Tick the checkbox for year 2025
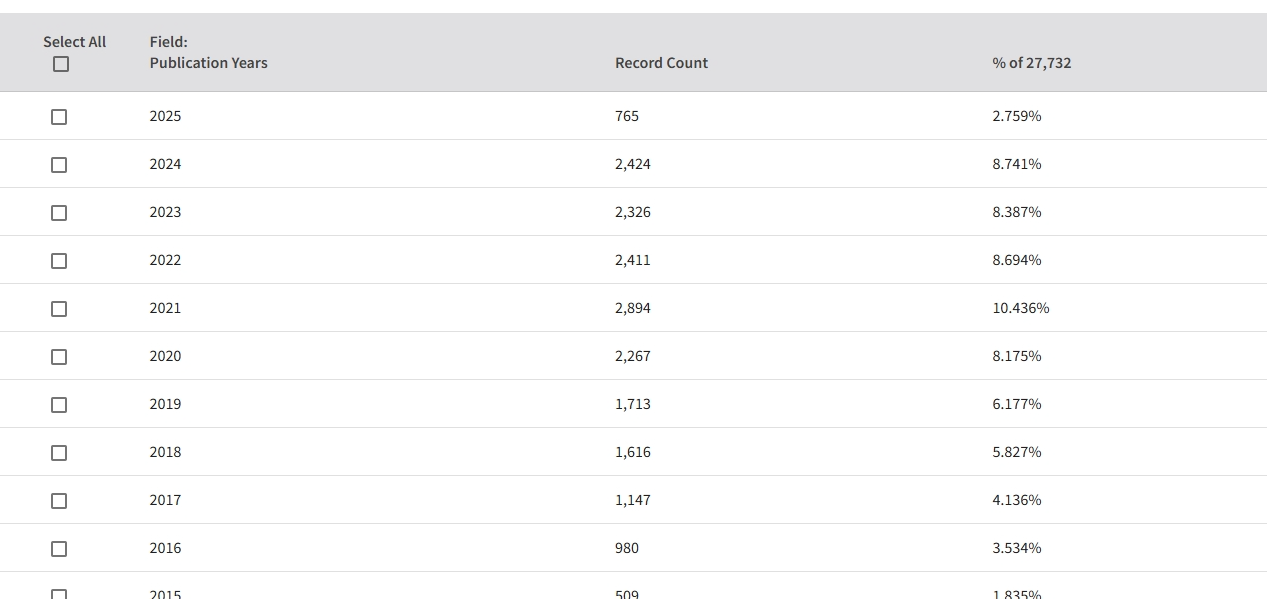 click(x=59, y=117)
